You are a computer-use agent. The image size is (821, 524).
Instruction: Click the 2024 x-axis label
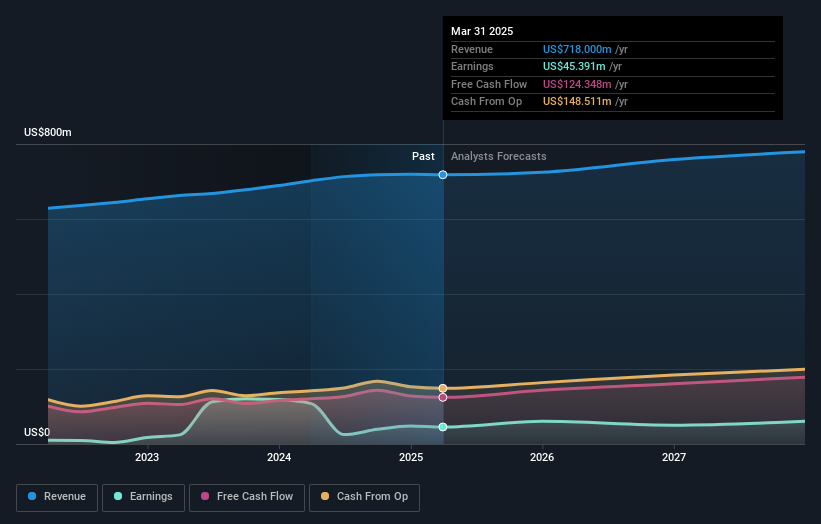[x=279, y=458]
